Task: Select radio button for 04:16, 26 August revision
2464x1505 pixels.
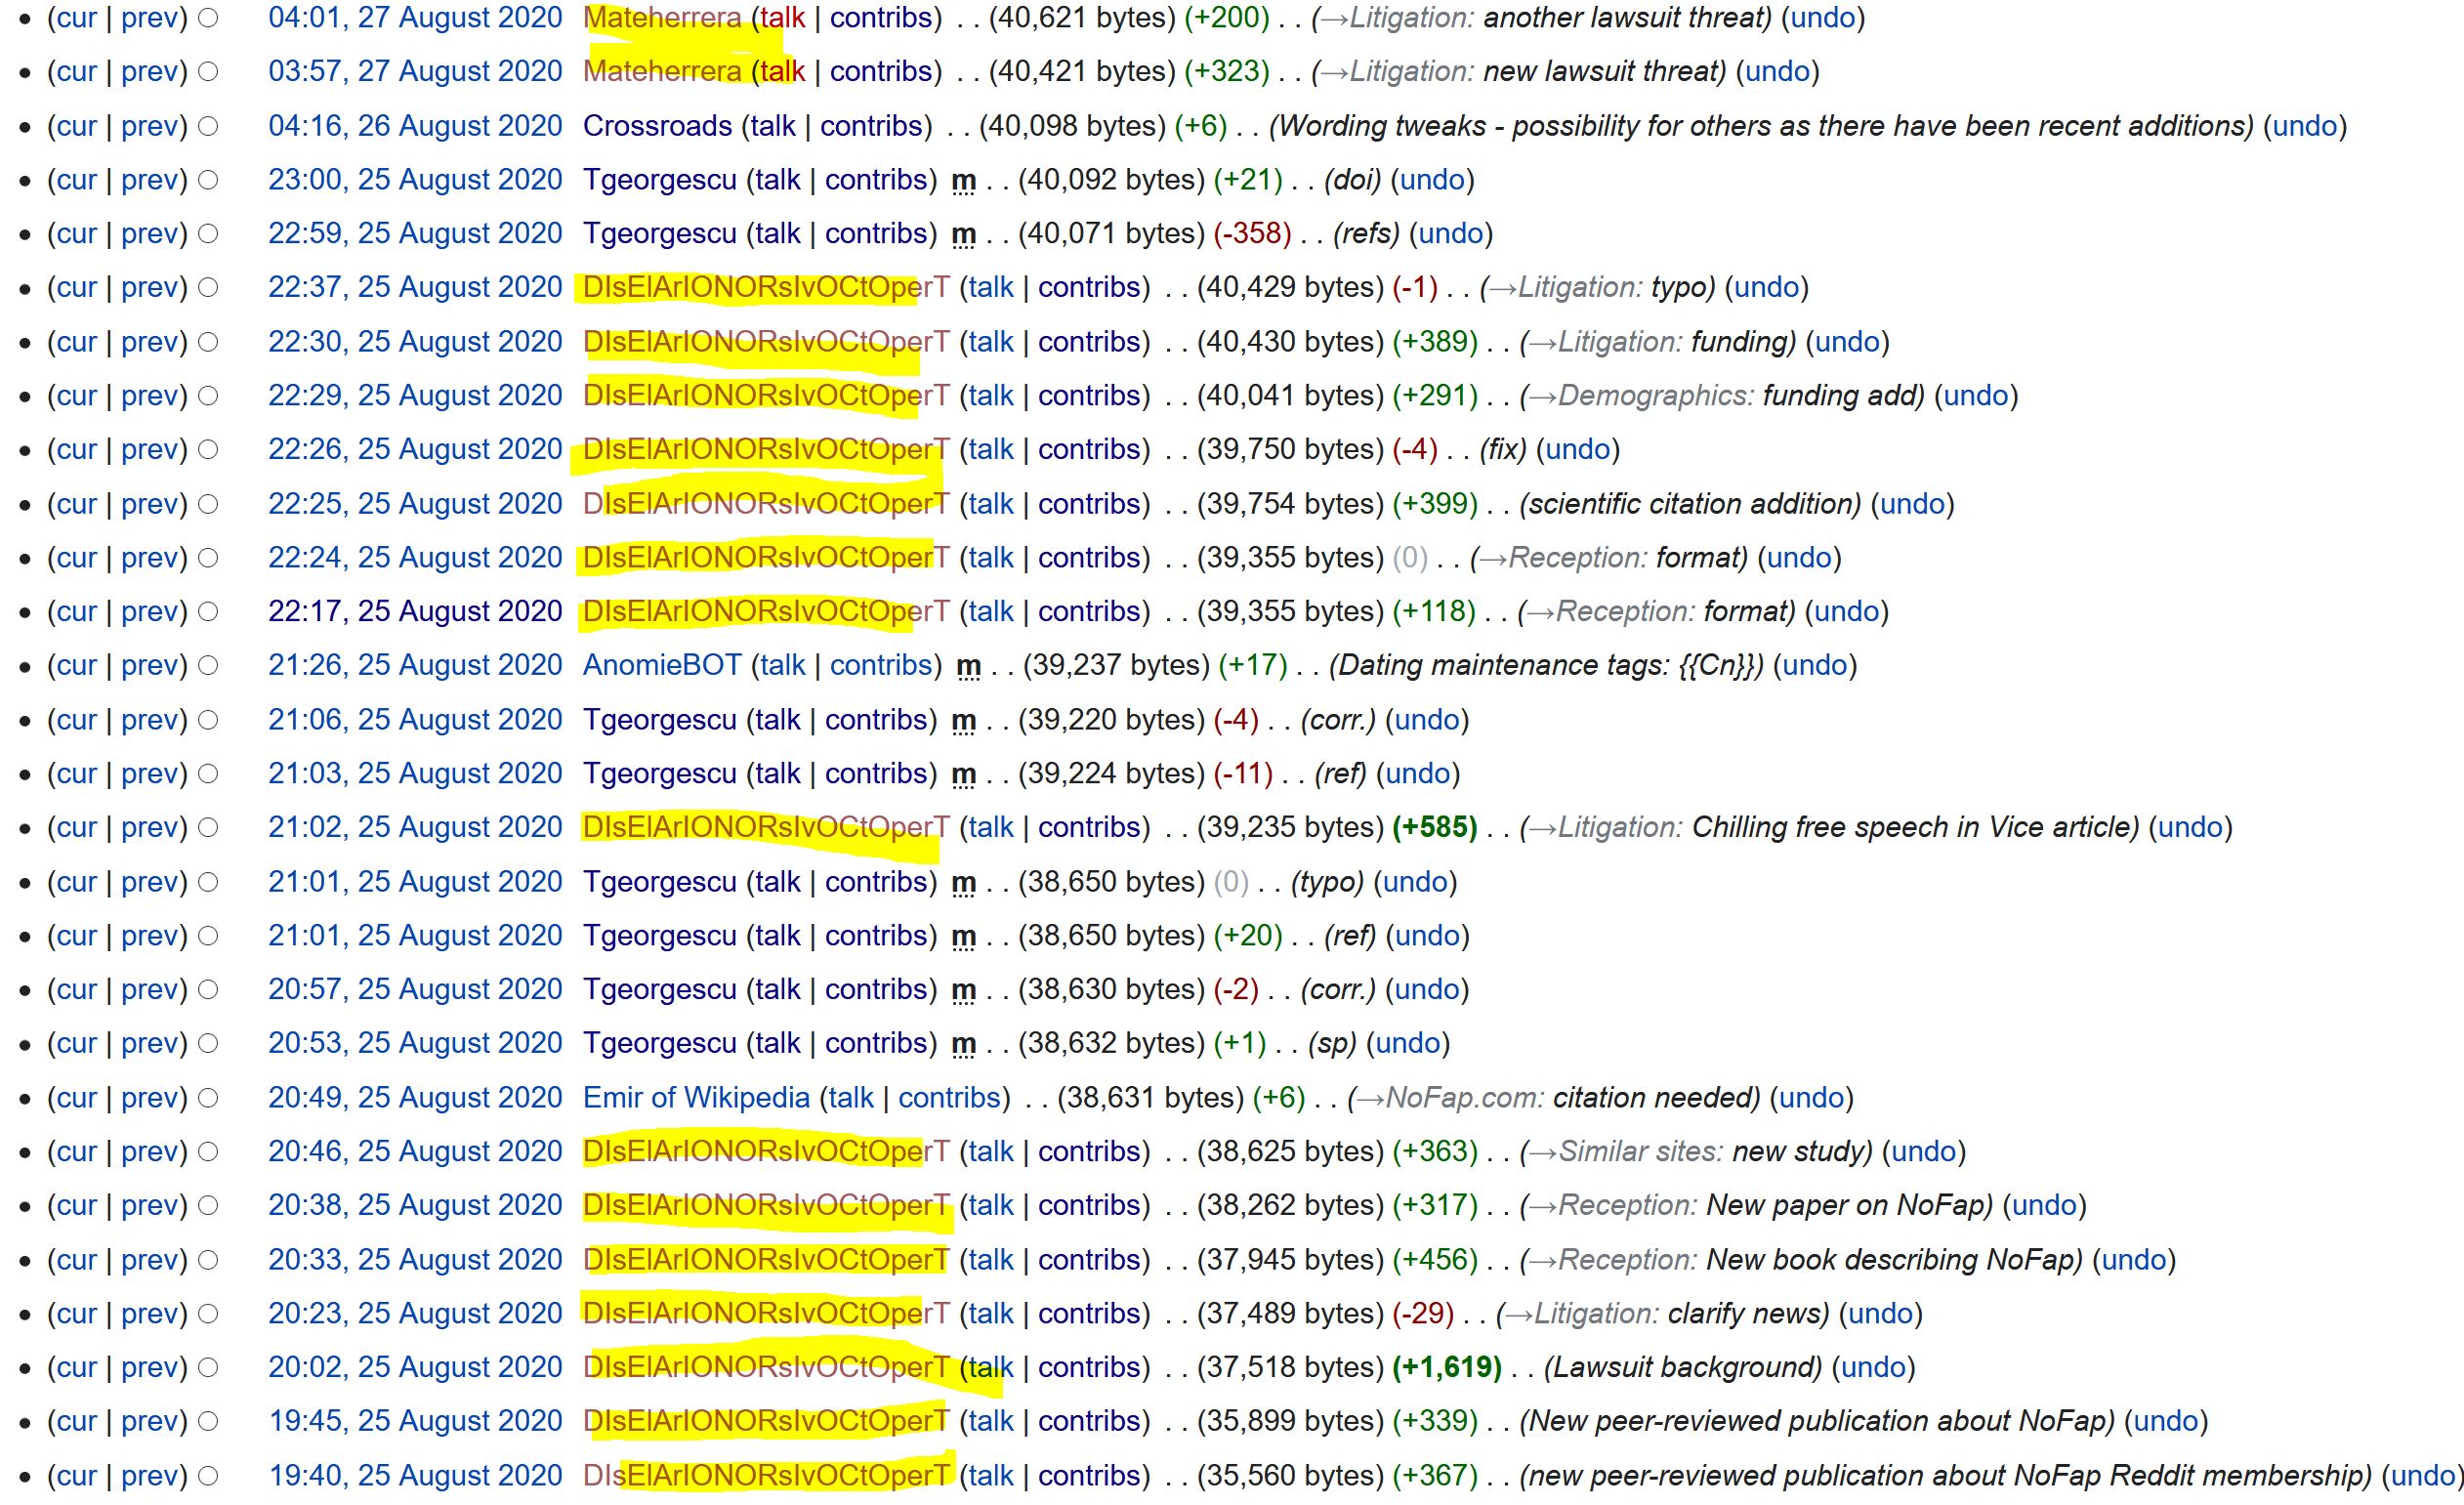Action: [208, 126]
